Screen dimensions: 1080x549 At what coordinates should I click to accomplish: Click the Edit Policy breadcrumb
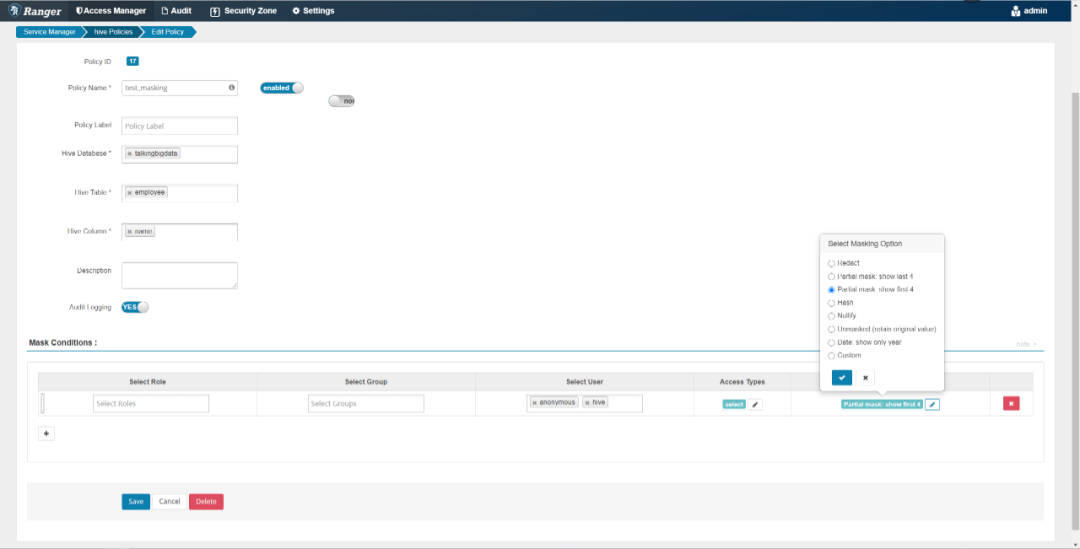tap(167, 32)
